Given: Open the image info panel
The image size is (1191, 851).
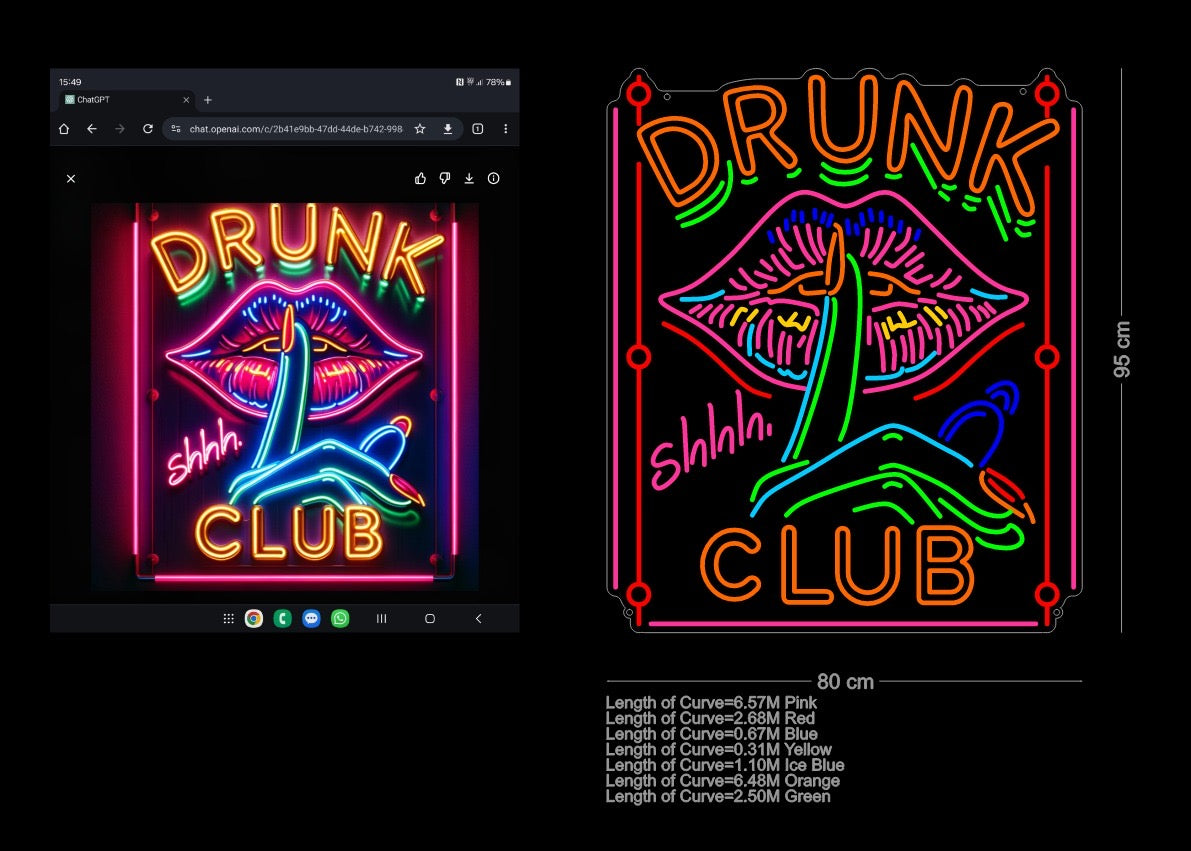Looking at the screenshot, I should point(493,178).
